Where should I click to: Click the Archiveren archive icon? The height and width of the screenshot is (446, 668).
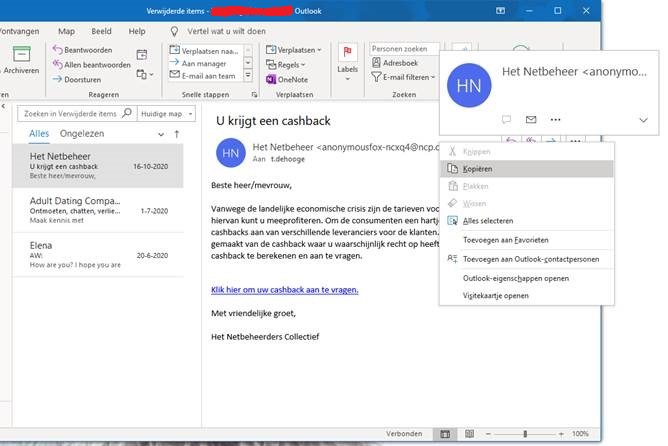(21, 55)
